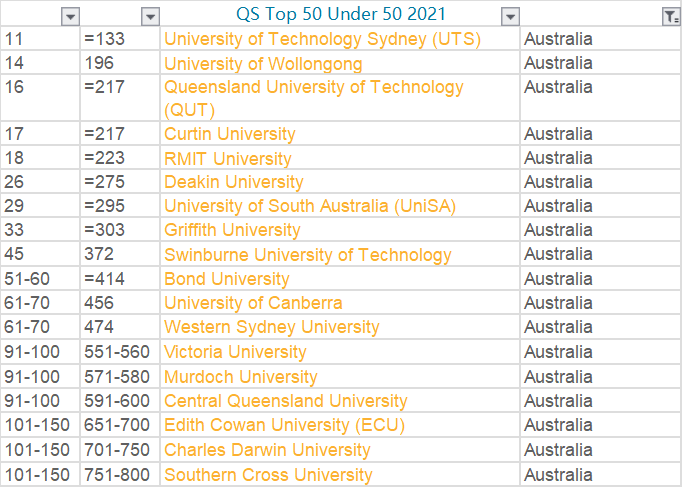Select the cell containing rank 372
The width and height of the screenshot is (682, 487).
pos(119,255)
